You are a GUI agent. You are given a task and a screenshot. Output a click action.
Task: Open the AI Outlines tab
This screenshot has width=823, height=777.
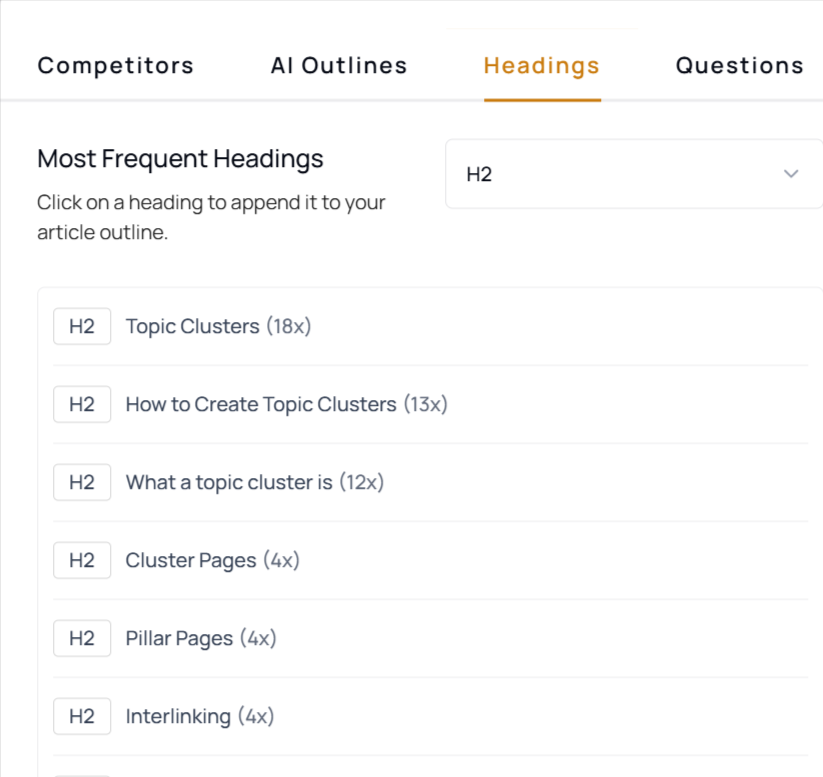click(x=339, y=66)
